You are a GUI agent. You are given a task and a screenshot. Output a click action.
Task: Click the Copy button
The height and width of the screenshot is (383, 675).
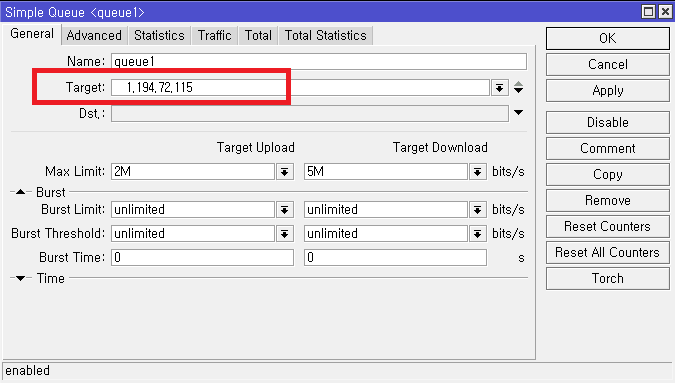[x=607, y=174]
